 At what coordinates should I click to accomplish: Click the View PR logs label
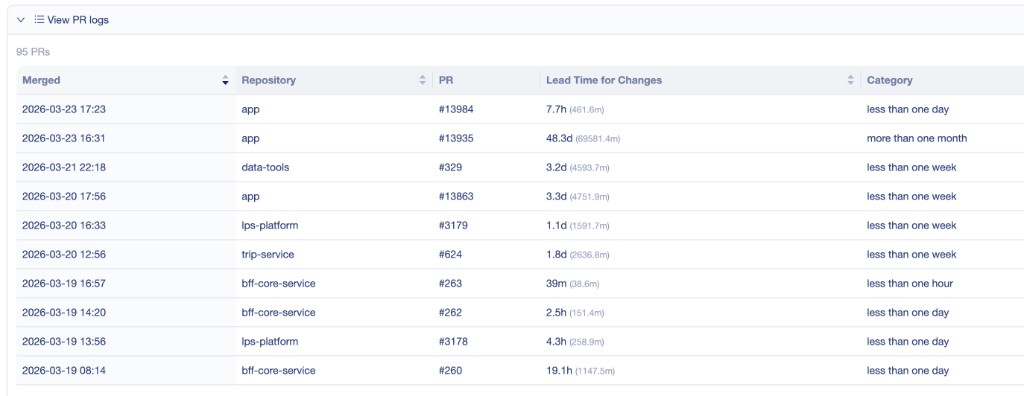[x=78, y=20]
